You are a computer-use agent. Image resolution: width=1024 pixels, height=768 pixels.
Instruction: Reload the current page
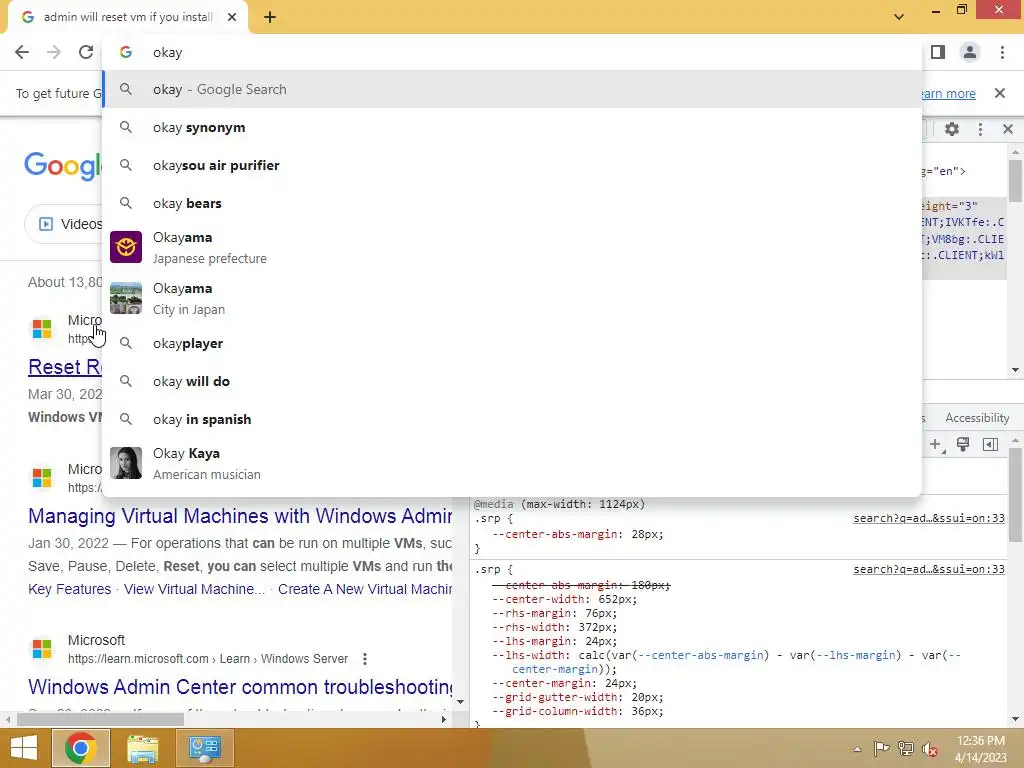86,52
